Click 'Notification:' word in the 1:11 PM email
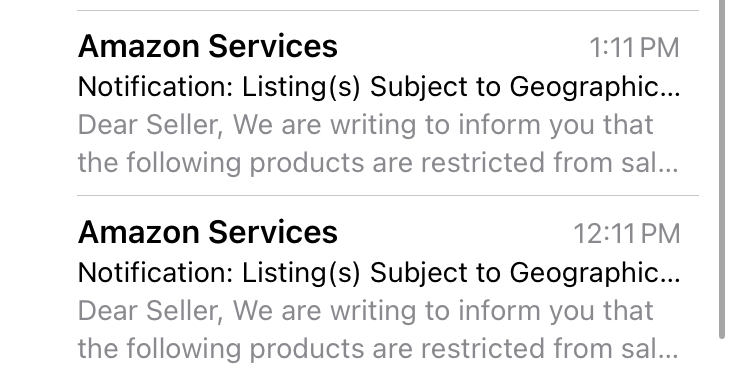This screenshot has width=731, height=374. pyautogui.click(x=155, y=87)
